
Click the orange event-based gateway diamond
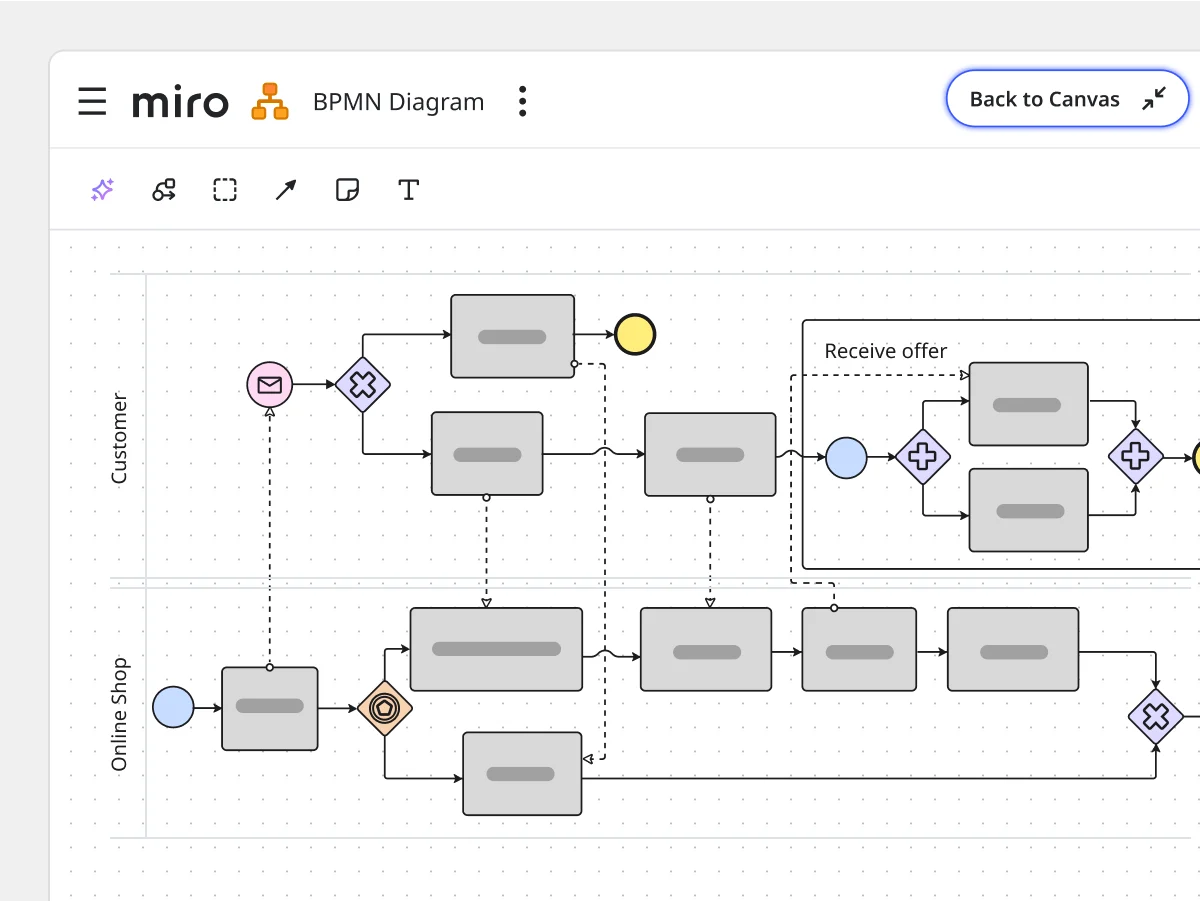[x=385, y=708]
